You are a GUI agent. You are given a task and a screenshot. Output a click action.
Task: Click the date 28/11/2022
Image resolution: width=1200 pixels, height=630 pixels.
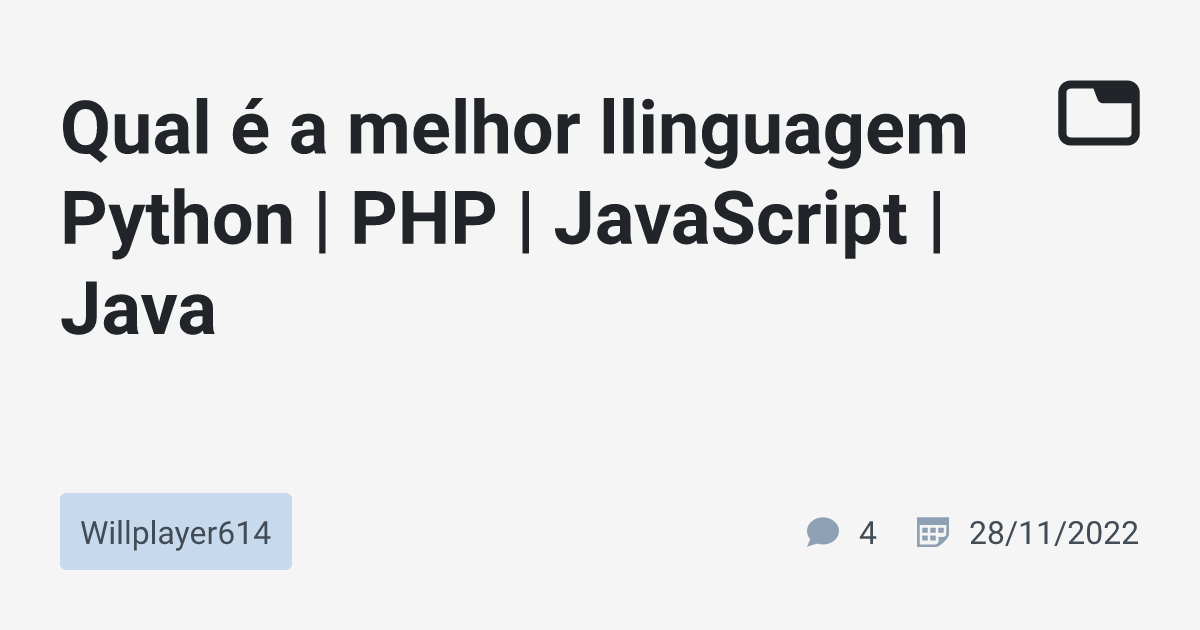(1053, 533)
